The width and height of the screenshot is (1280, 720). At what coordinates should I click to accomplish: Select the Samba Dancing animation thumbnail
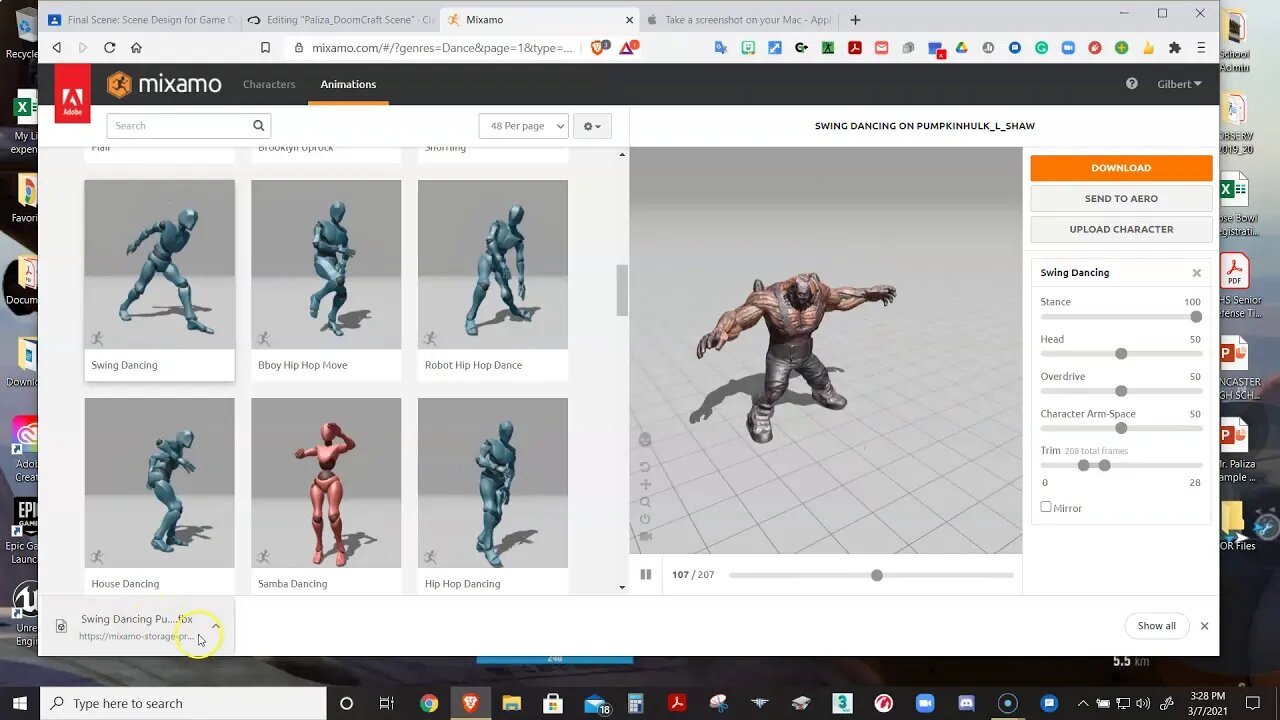(326, 483)
